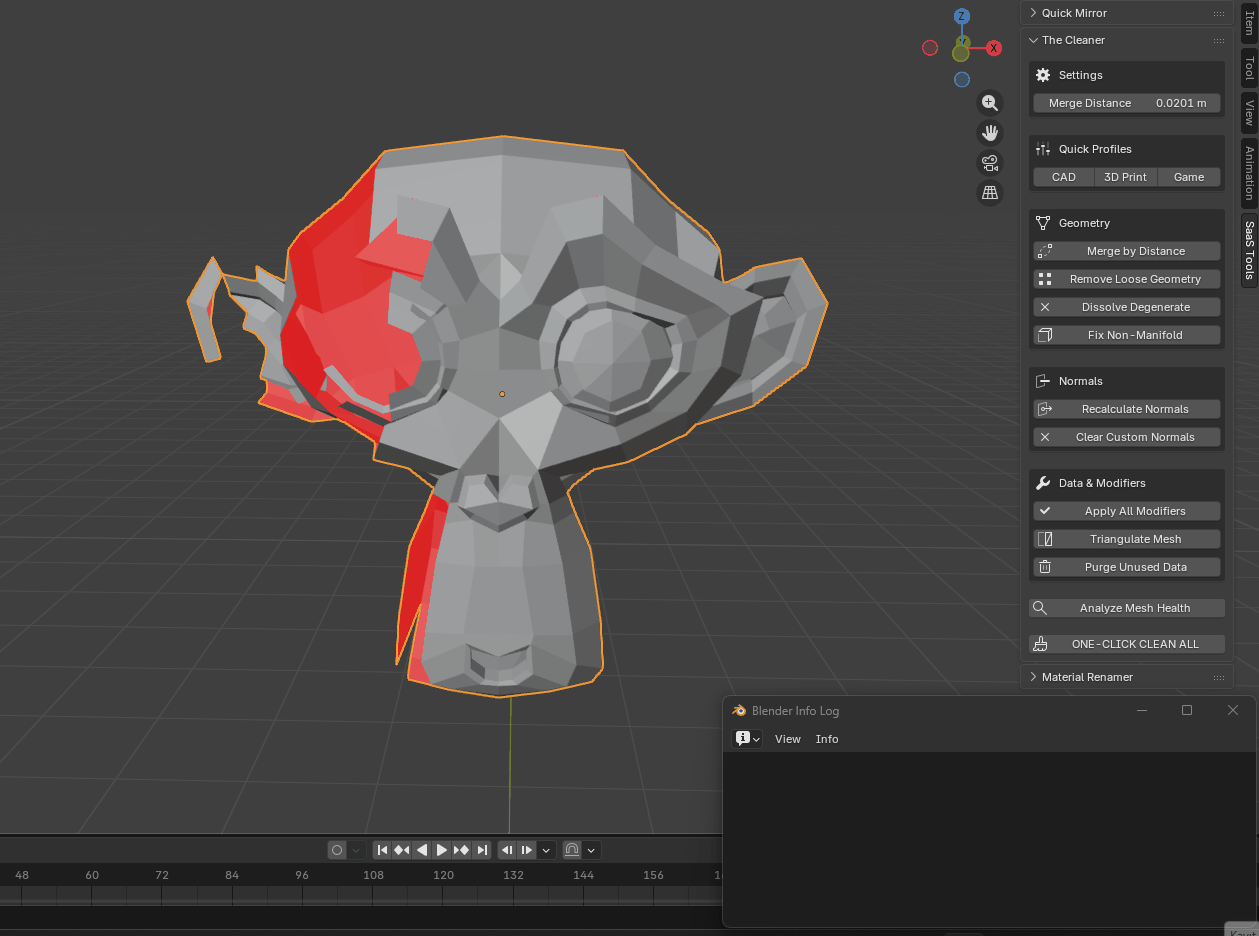Click the Normals section icon
1259x936 pixels.
click(x=1043, y=381)
